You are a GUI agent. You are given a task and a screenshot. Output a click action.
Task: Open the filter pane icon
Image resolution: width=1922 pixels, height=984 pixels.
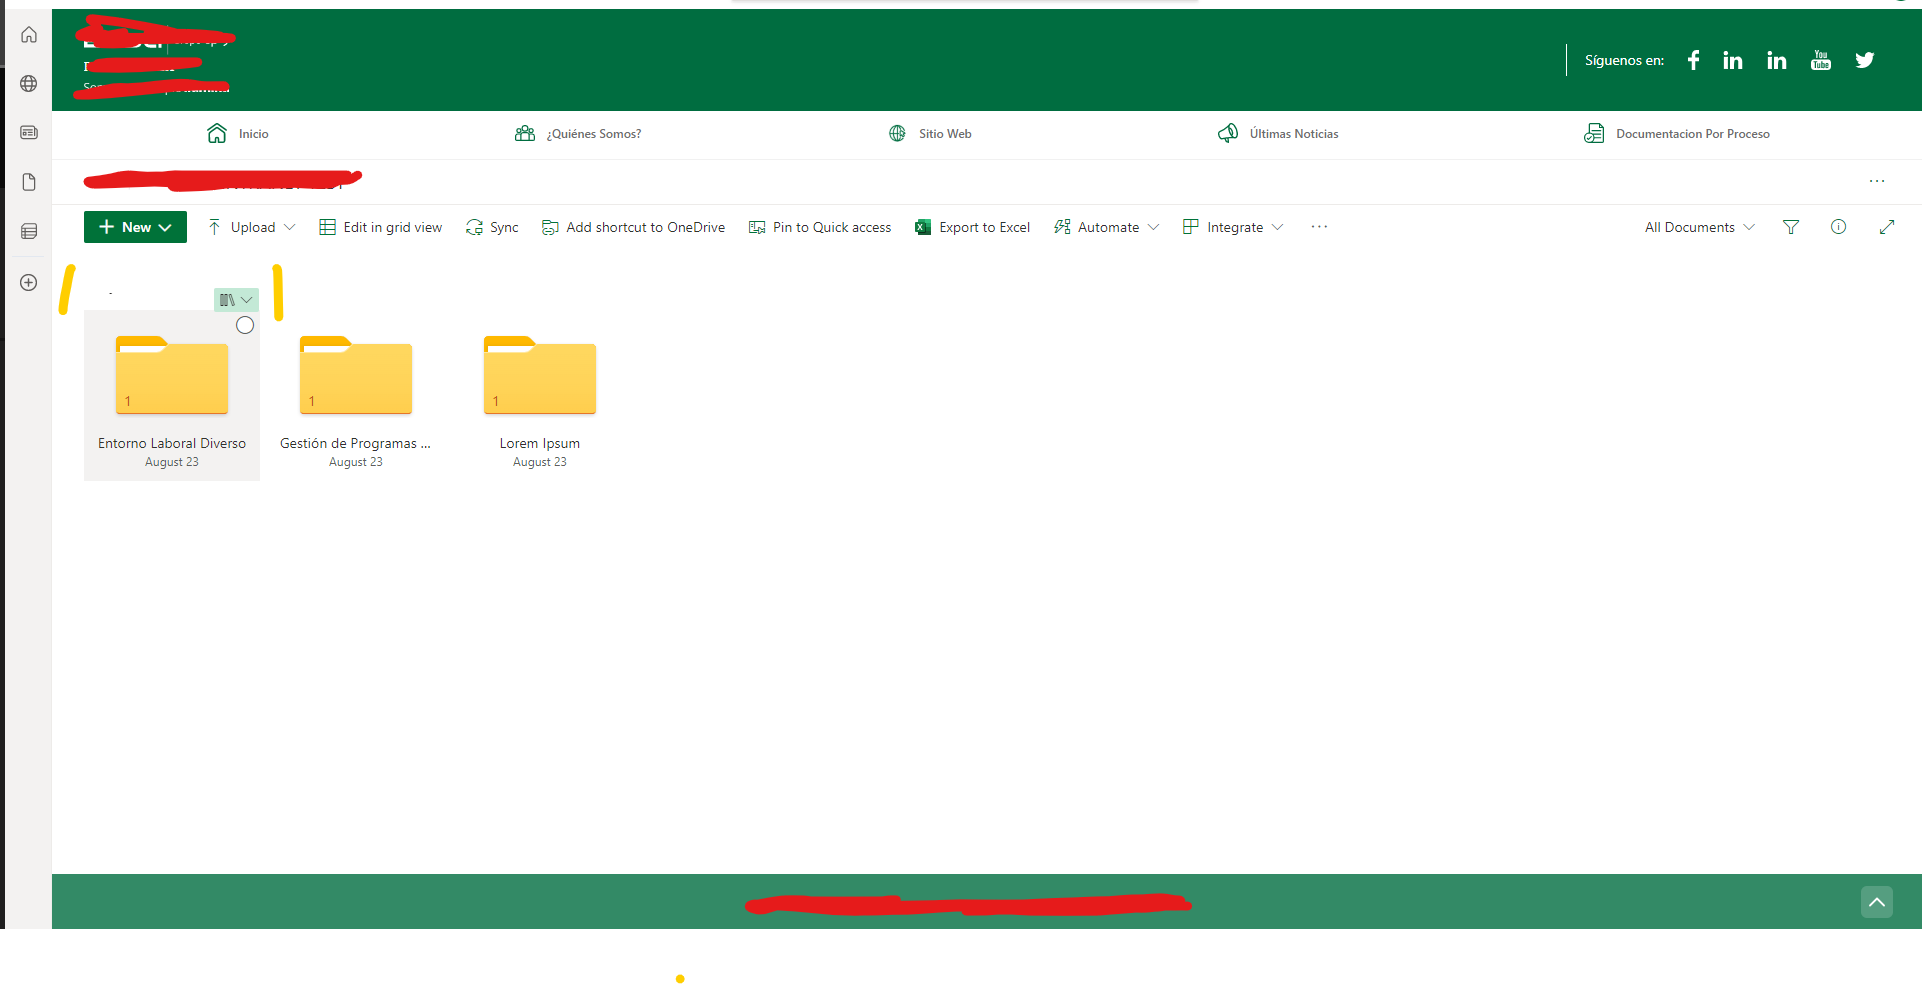(1790, 227)
